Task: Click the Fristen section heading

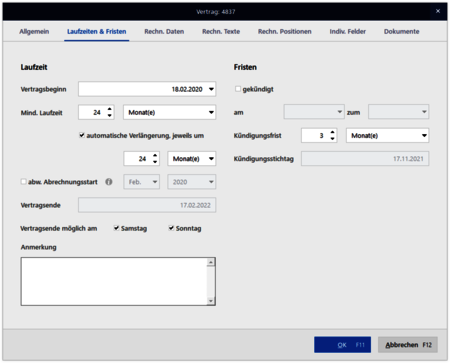Action: pos(245,67)
